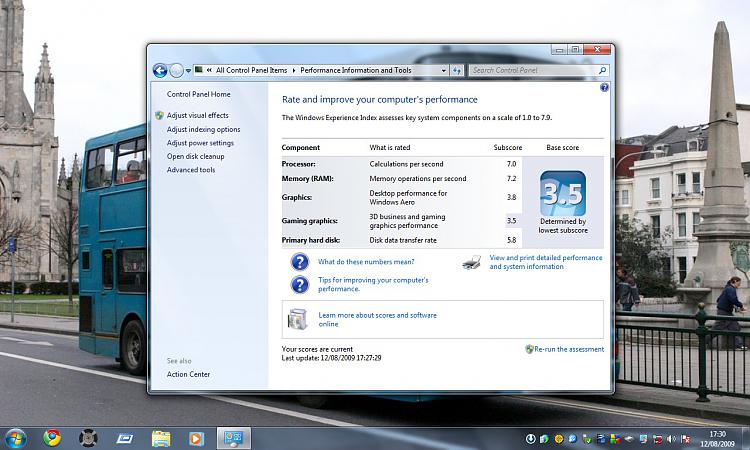Open What do these numbers mean link
The height and width of the screenshot is (450, 750).
pyautogui.click(x=366, y=262)
